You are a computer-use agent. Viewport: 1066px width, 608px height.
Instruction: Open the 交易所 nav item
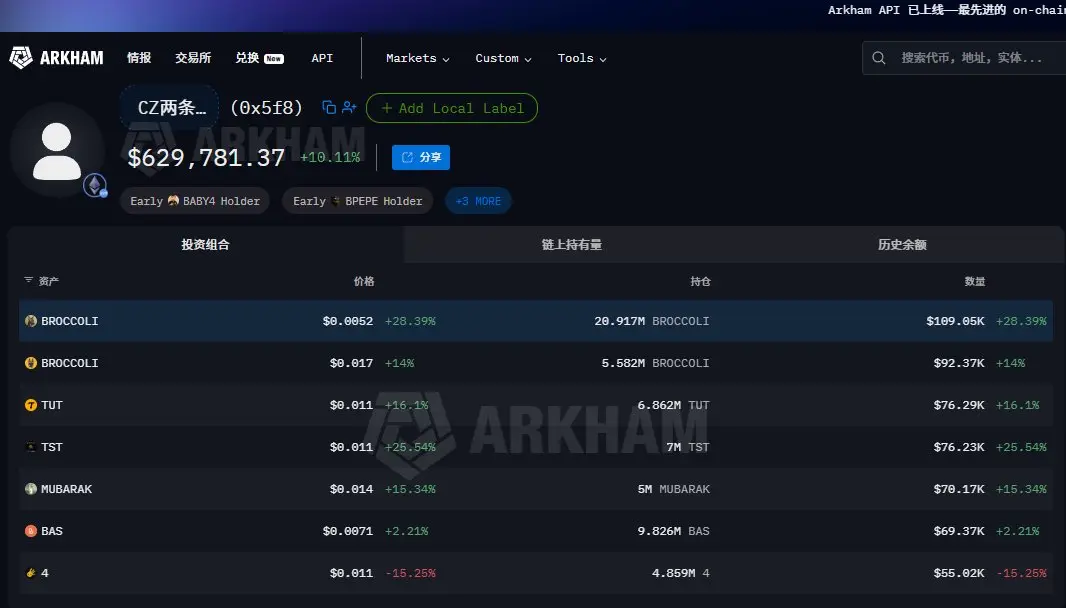(x=193, y=58)
